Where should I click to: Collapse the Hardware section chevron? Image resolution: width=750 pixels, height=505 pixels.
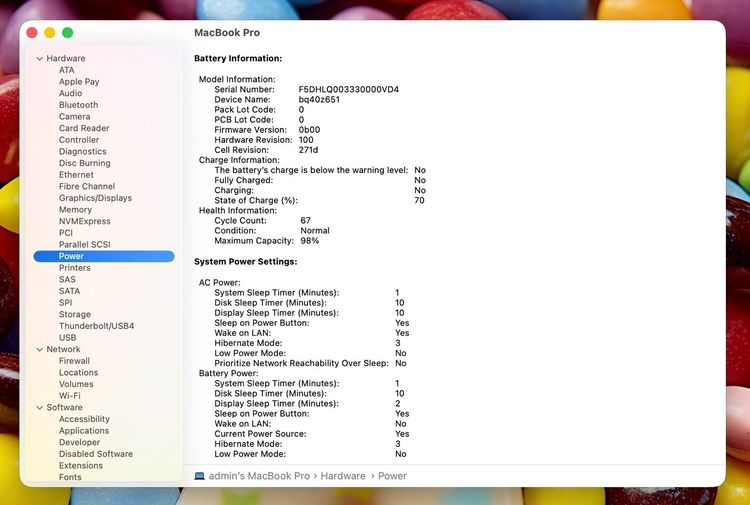click(x=40, y=58)
